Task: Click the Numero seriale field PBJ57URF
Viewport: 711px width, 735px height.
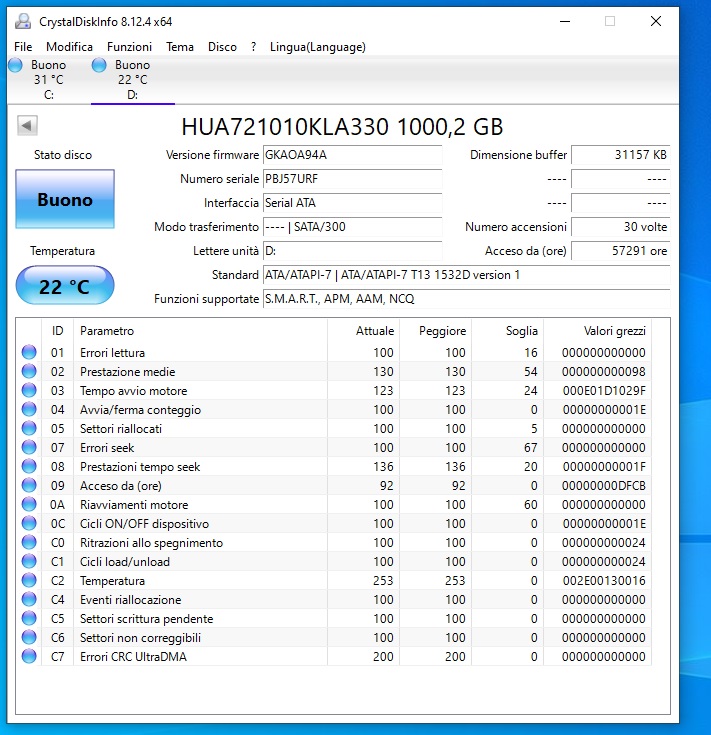Action: [x=352, y=179]
